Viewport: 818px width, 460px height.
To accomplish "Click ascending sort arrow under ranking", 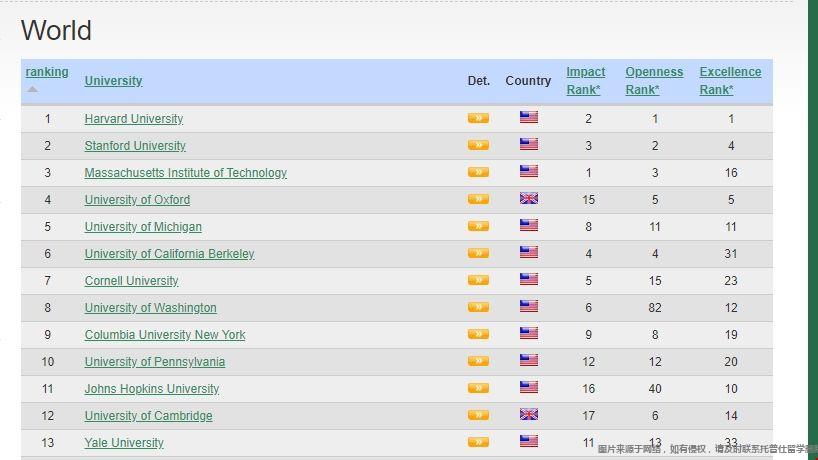I will click(x=32, y=89).
